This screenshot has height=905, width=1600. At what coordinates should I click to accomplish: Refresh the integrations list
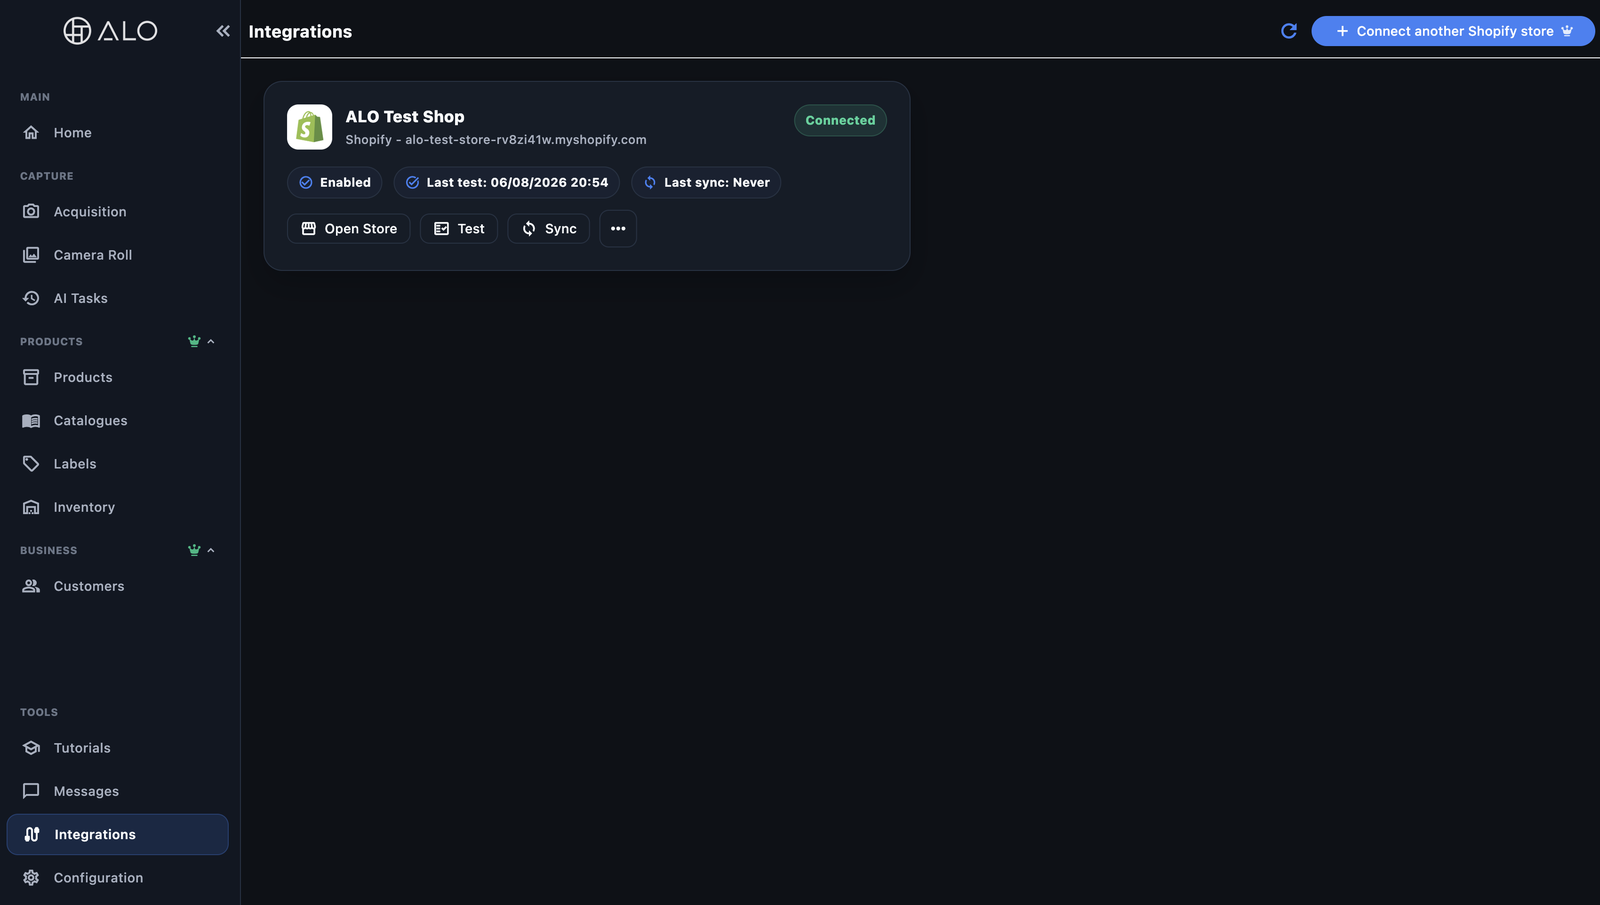pos(1289,31)
